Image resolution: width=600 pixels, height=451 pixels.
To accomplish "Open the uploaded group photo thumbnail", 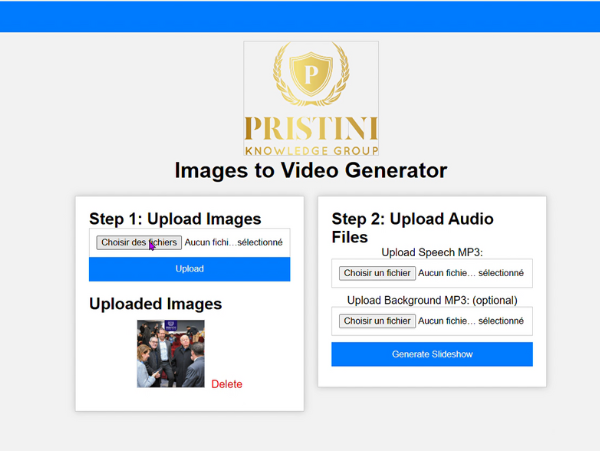I will tap(171, 354).
